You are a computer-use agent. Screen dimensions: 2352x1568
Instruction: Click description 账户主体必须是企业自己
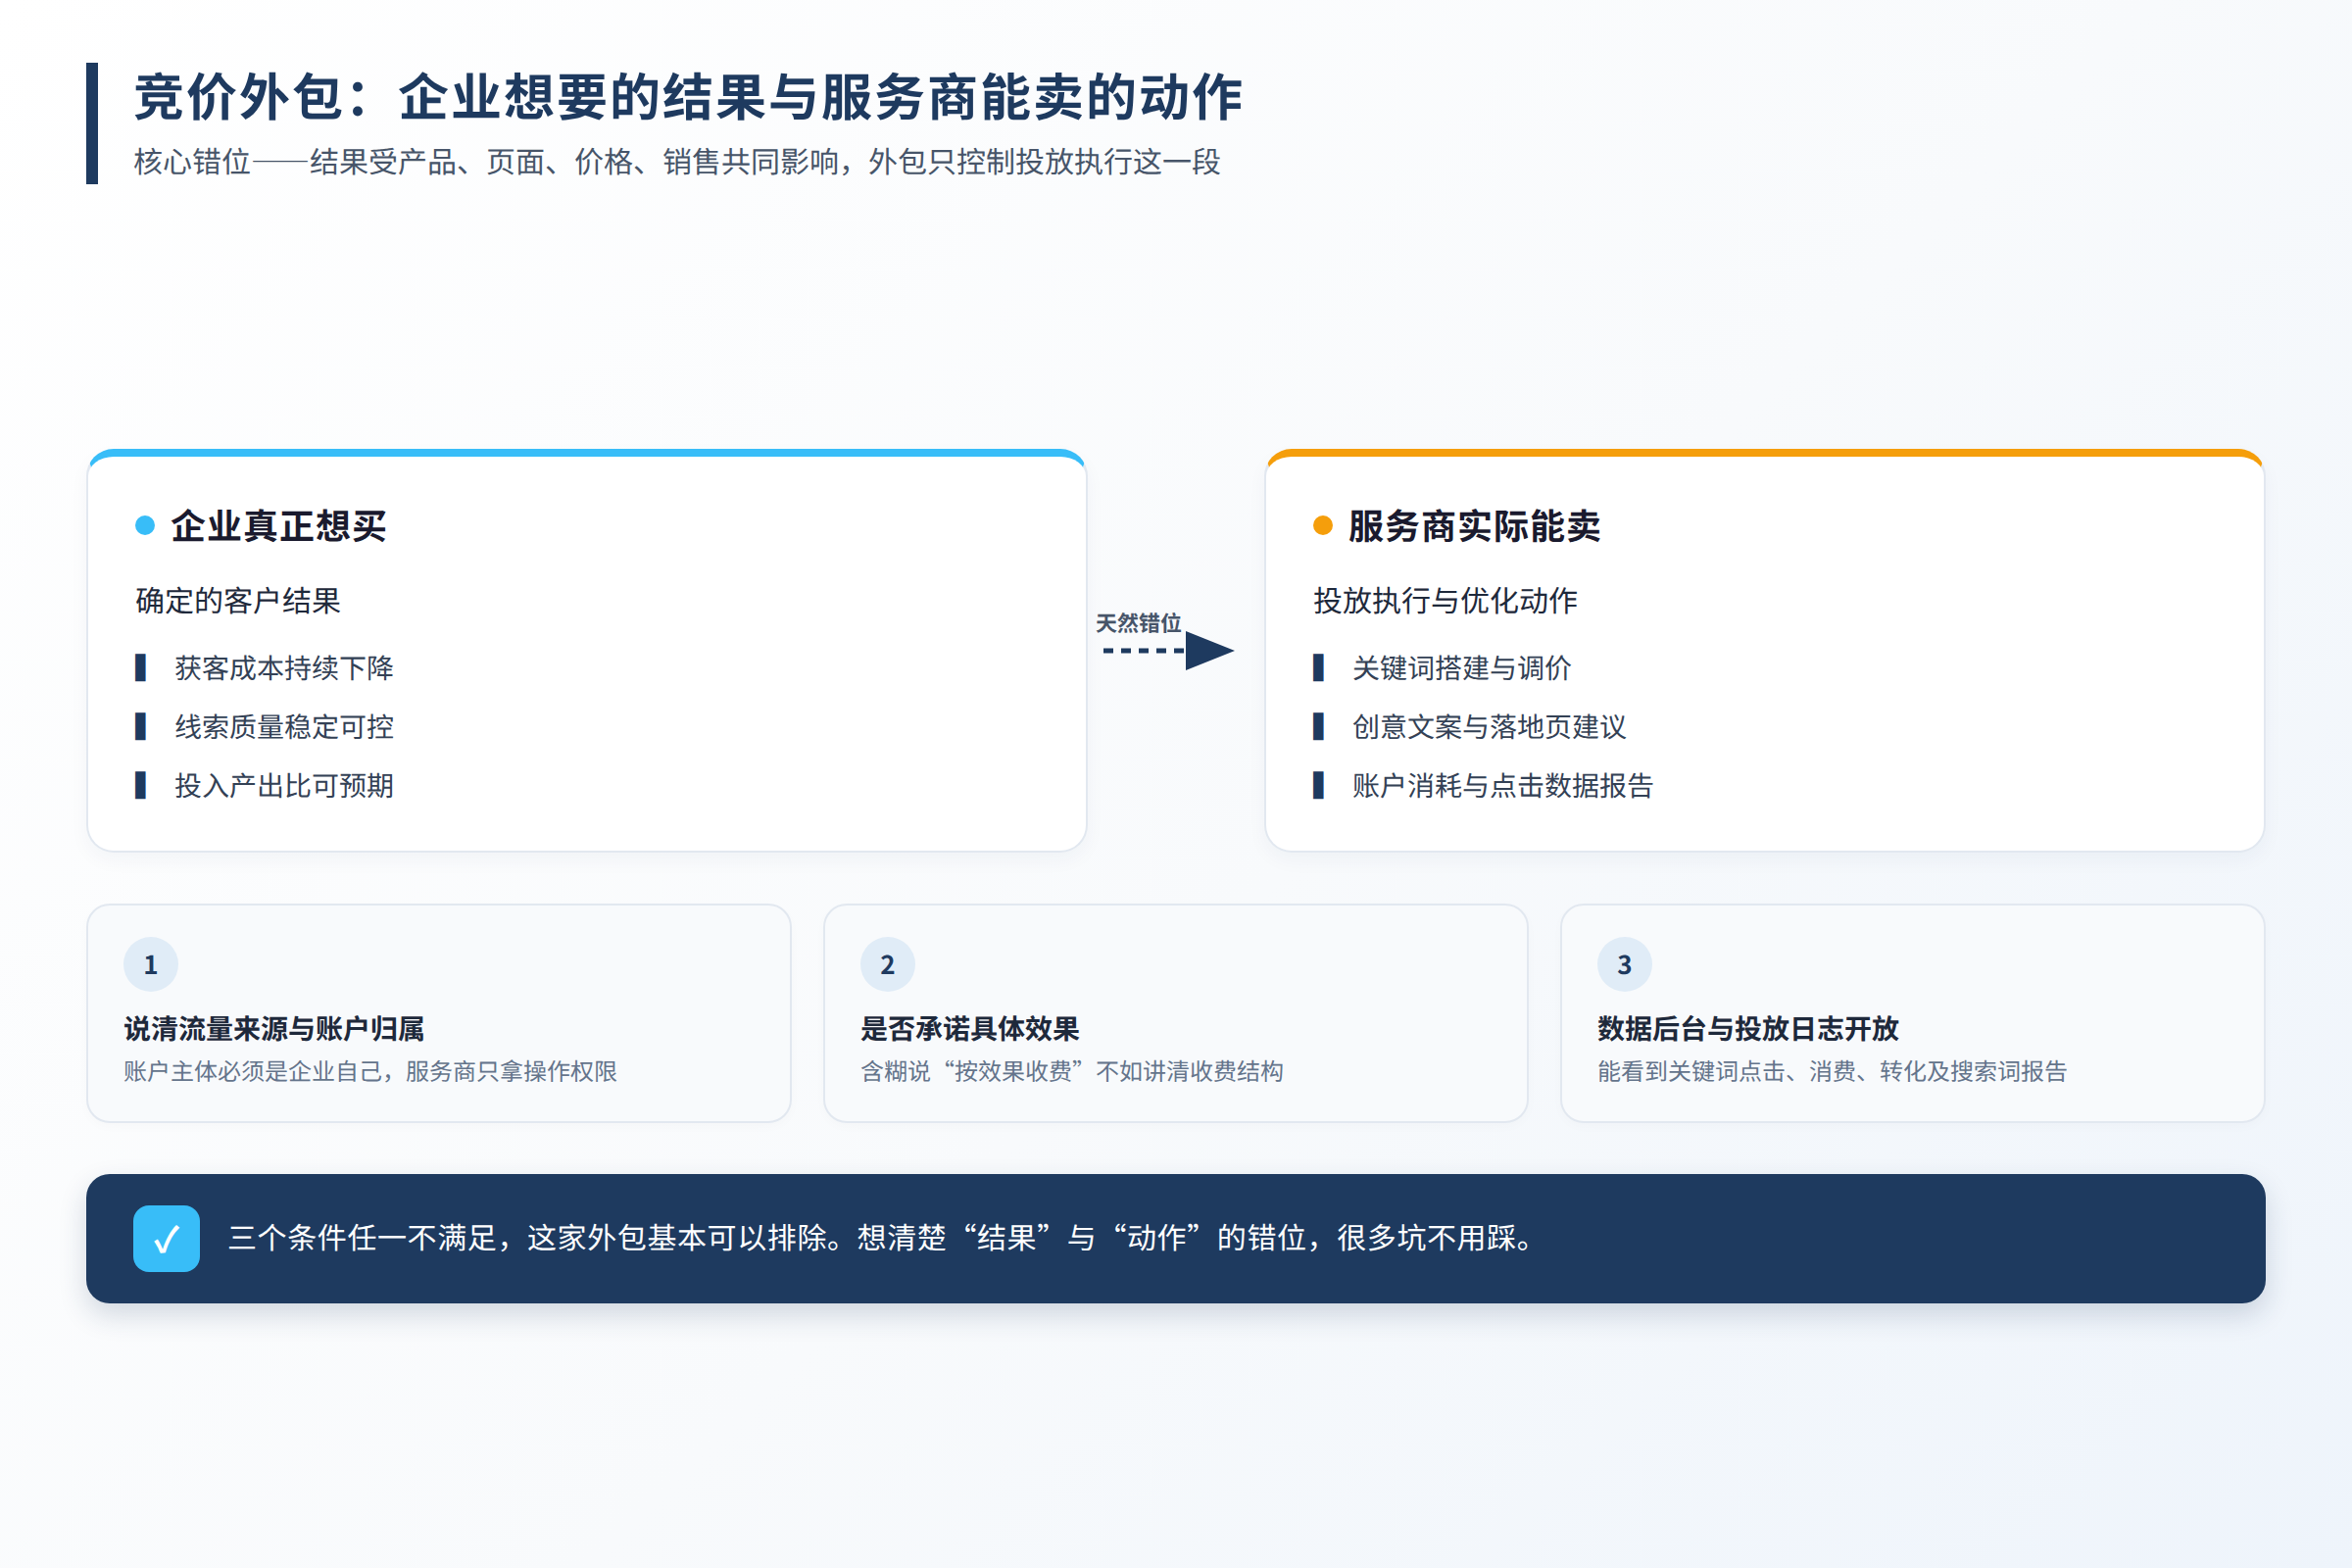coord(370,1072)
